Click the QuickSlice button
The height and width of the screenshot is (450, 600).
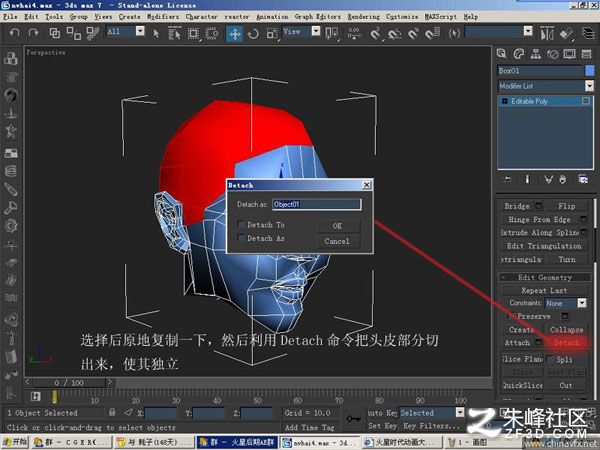[x=522, y=385]
